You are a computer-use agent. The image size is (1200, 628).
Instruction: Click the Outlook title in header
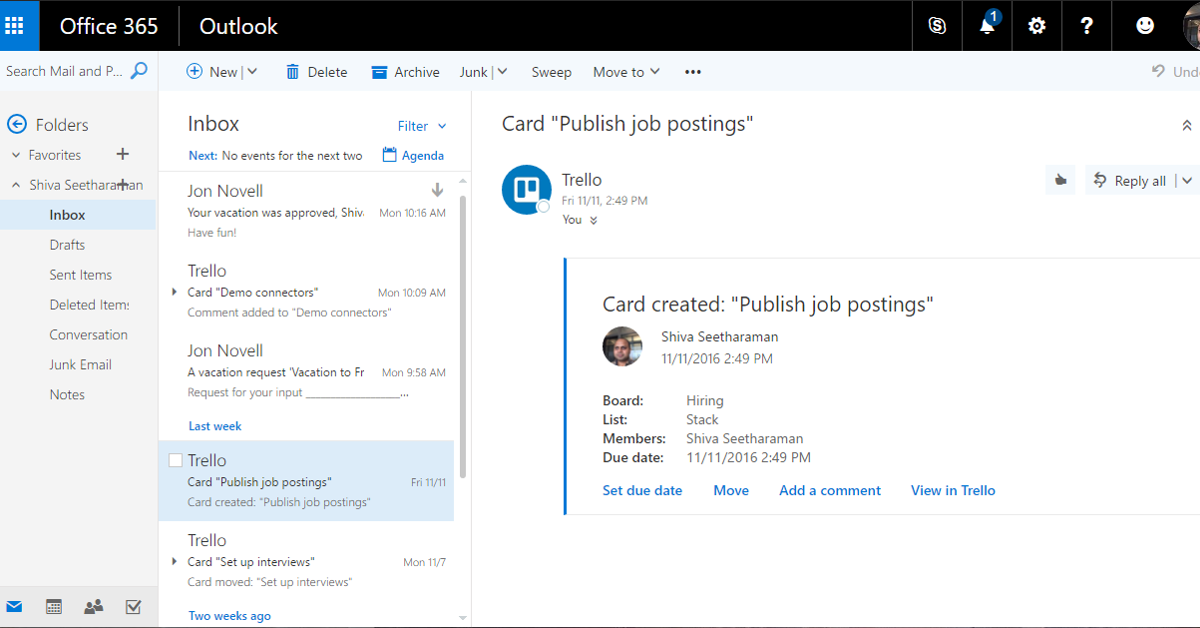click(x=239, y=26)
